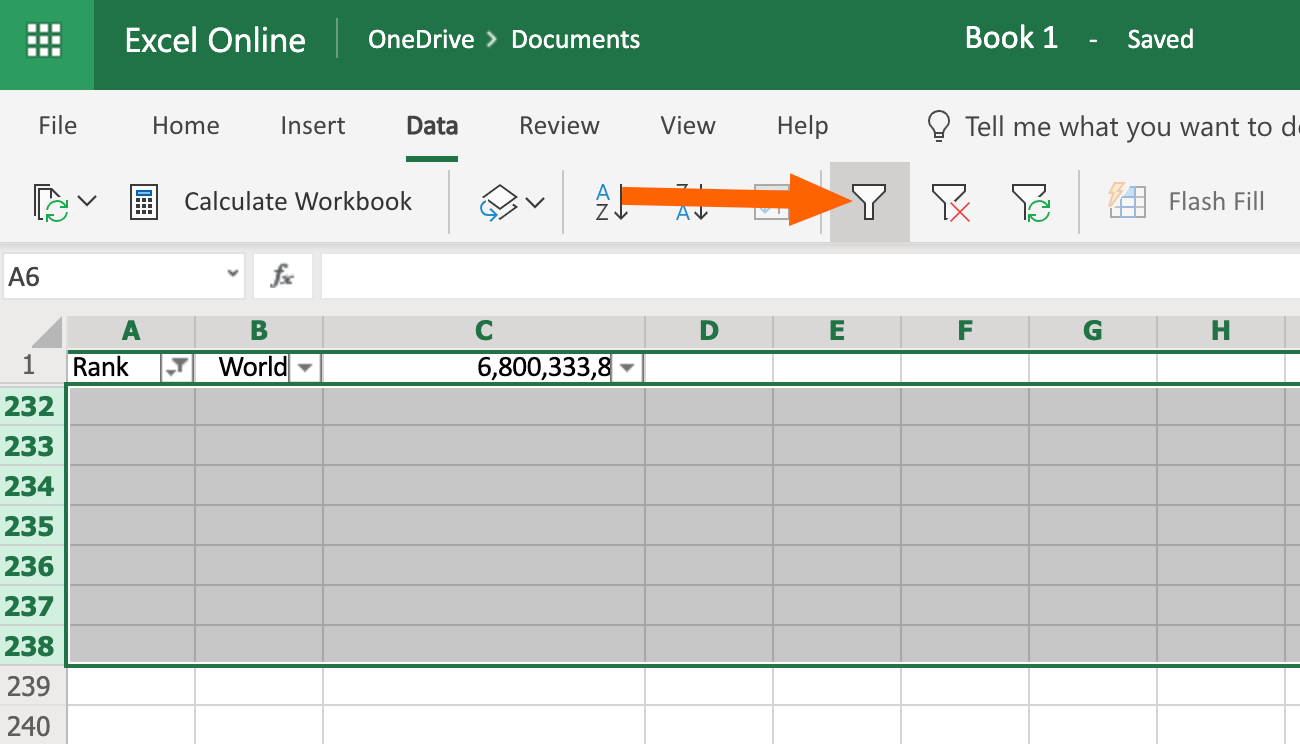Switch to the Home tab
This screenshot has height=744, width=1300.
185,126
